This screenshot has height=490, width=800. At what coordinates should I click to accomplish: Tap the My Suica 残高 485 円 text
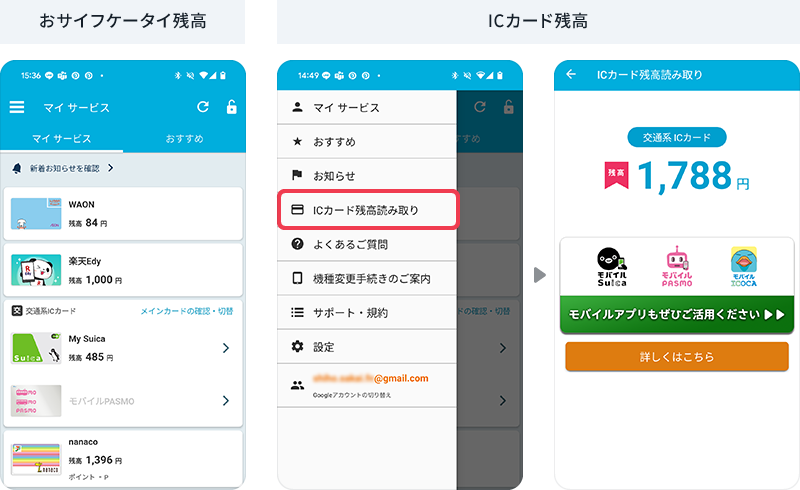91,357
